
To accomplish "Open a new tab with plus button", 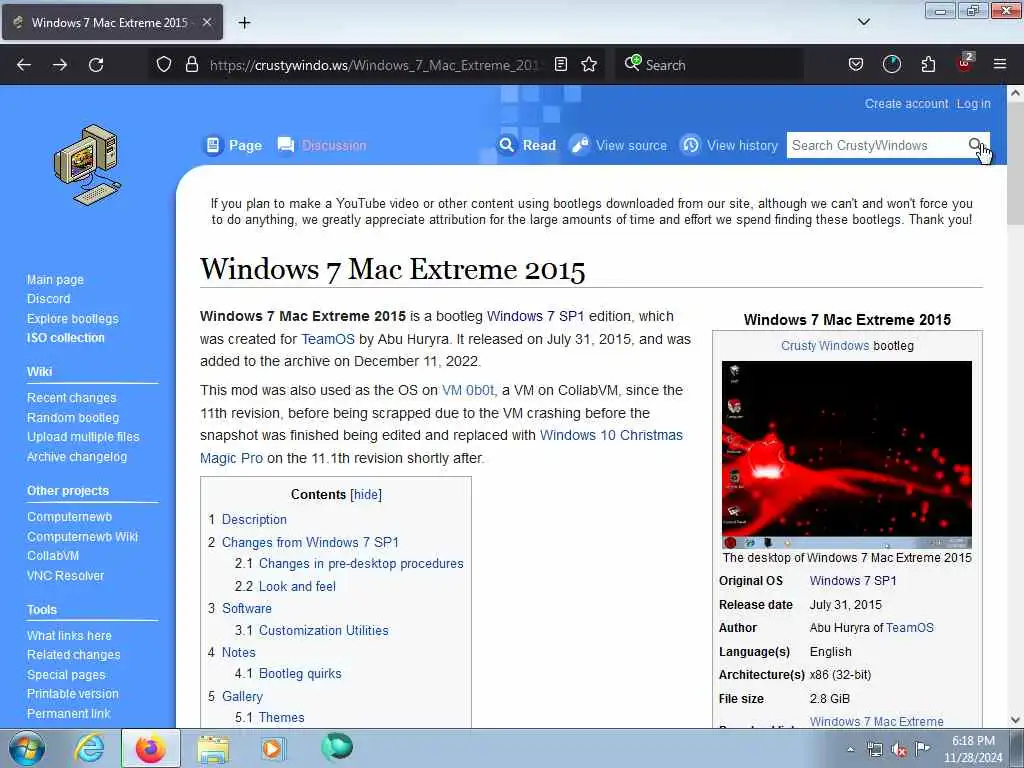I will [x=244, y=22].
